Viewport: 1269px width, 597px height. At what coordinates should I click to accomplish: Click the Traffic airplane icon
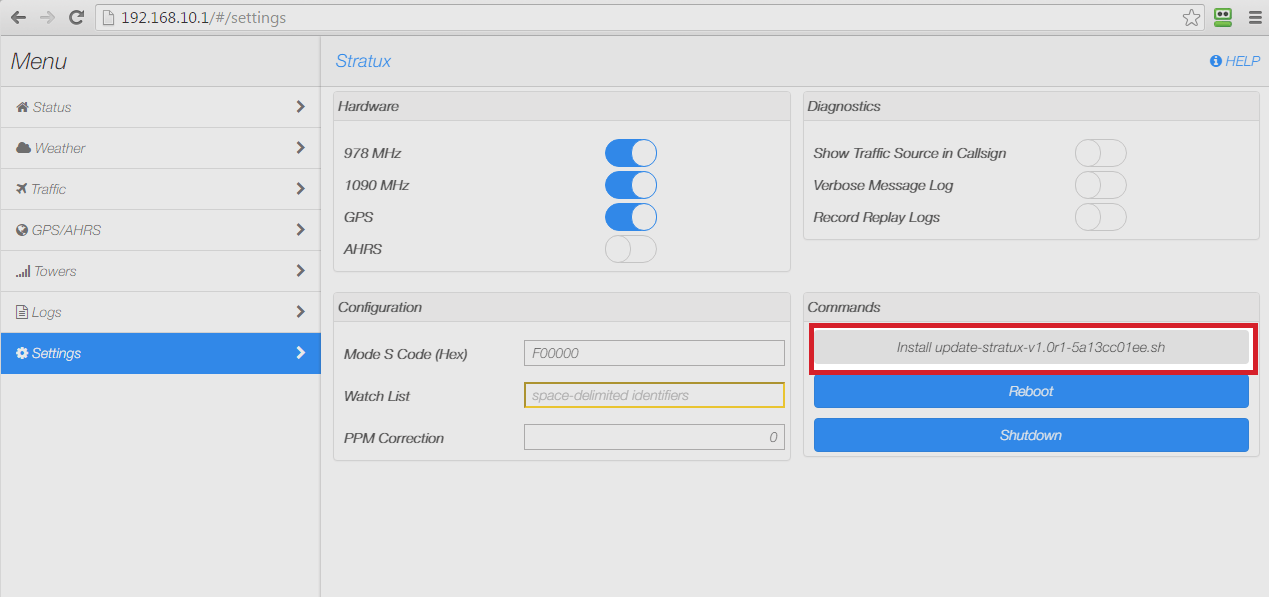tap(22, 189)
